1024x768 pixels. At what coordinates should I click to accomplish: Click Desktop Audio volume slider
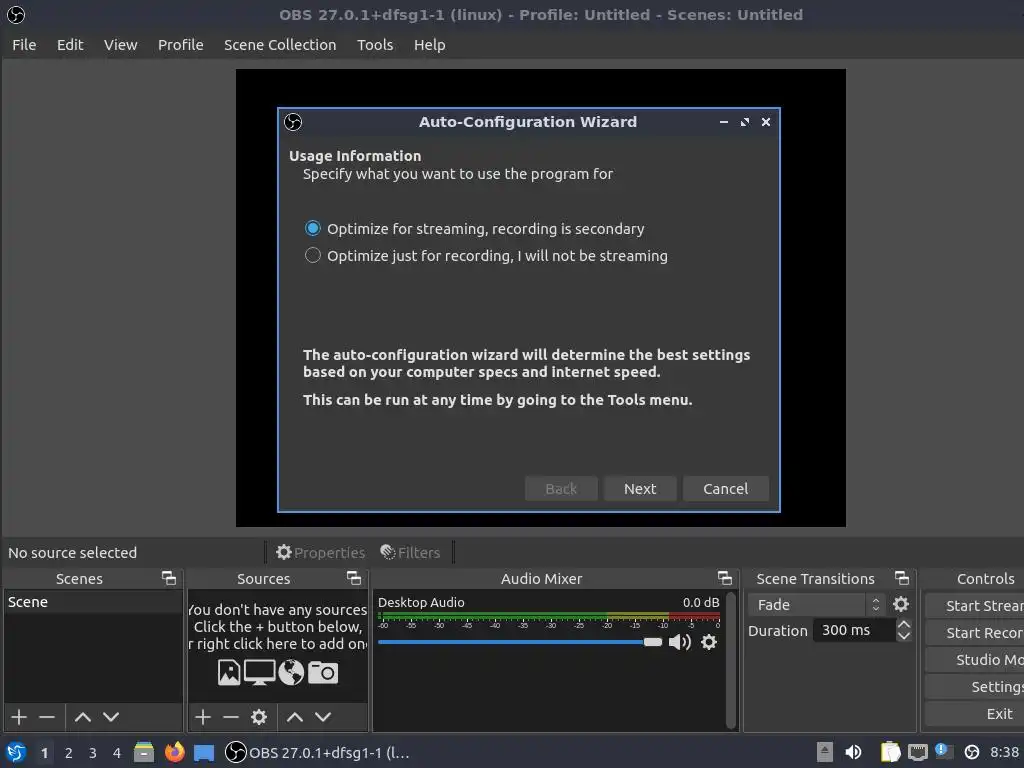[520, 642]
